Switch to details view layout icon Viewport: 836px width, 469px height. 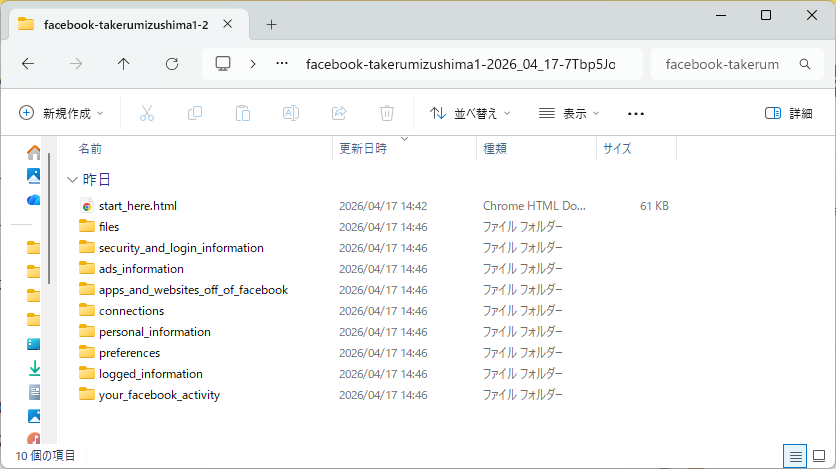coord(796,456)
